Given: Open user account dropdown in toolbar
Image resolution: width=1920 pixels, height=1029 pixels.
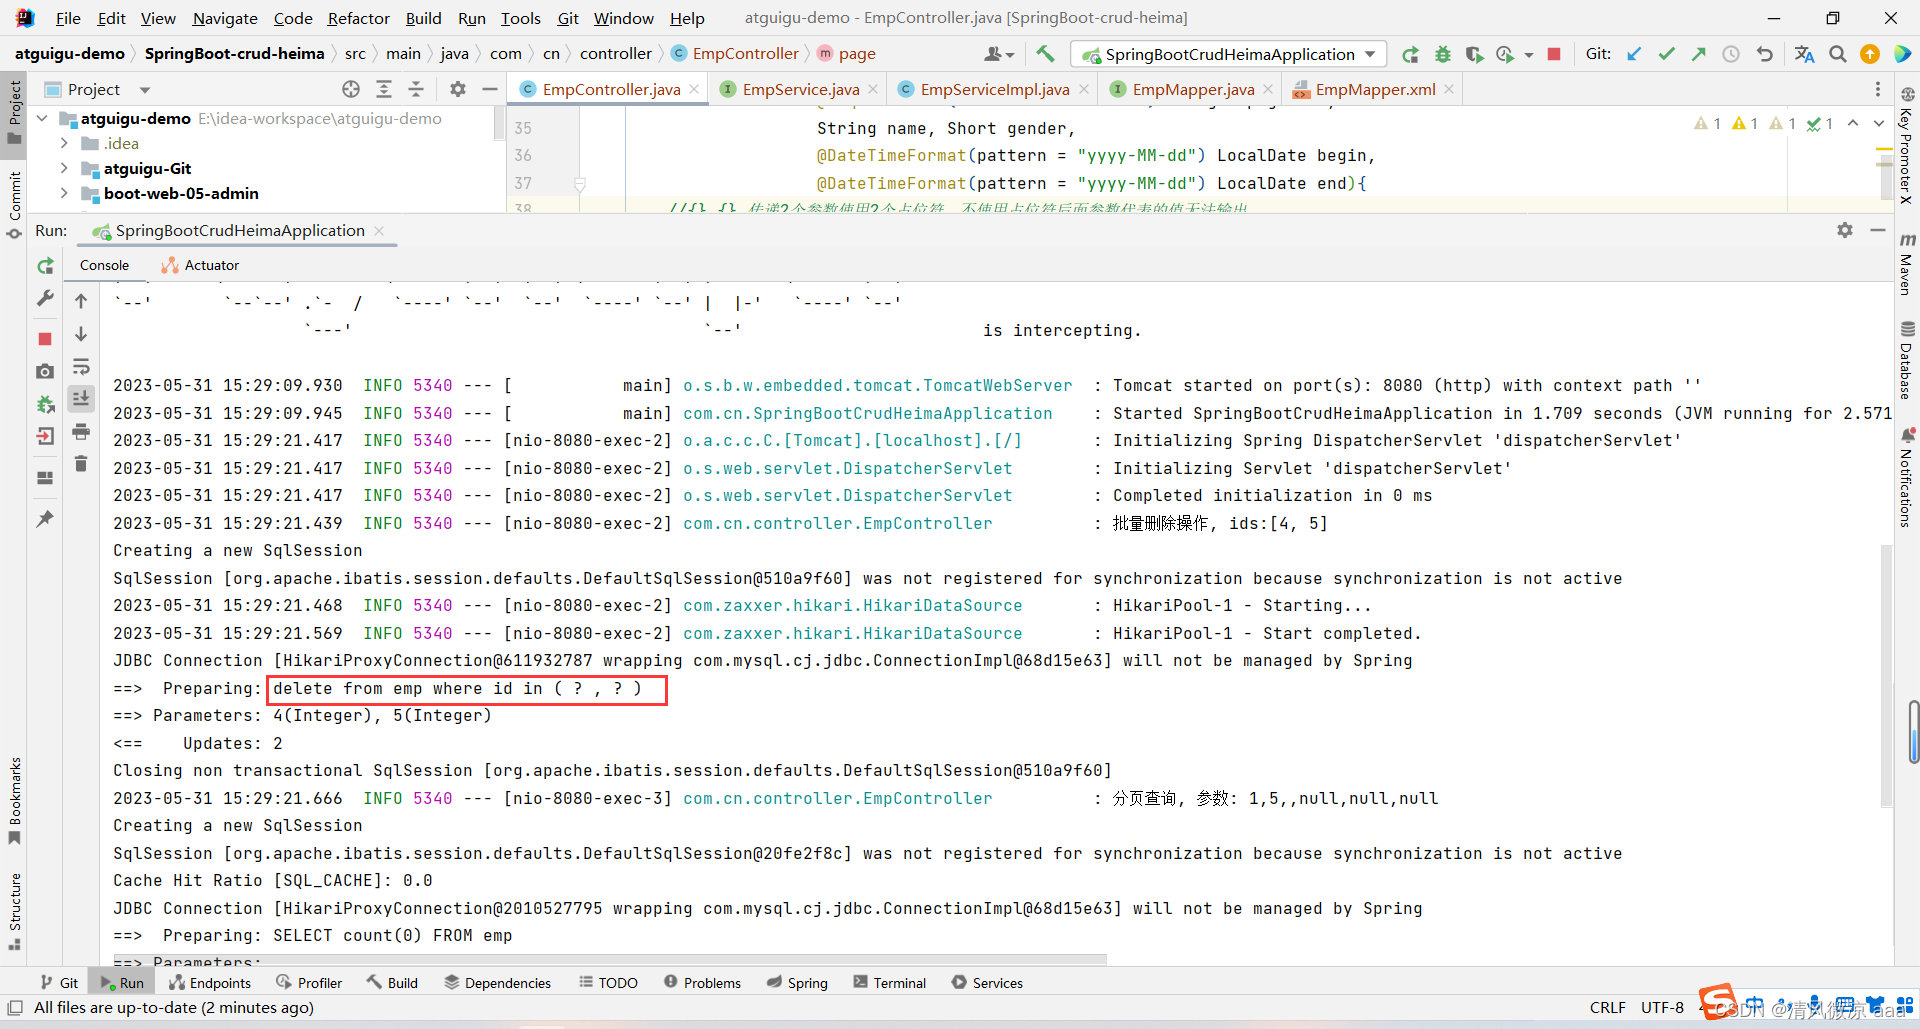Looking at the screenshot, I should [999, 54].
